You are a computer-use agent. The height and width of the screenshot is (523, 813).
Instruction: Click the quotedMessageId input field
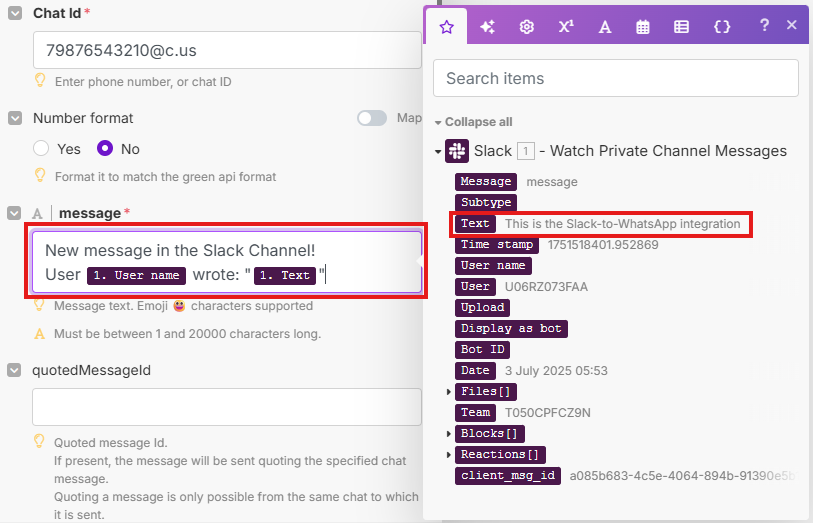point(226,407)
